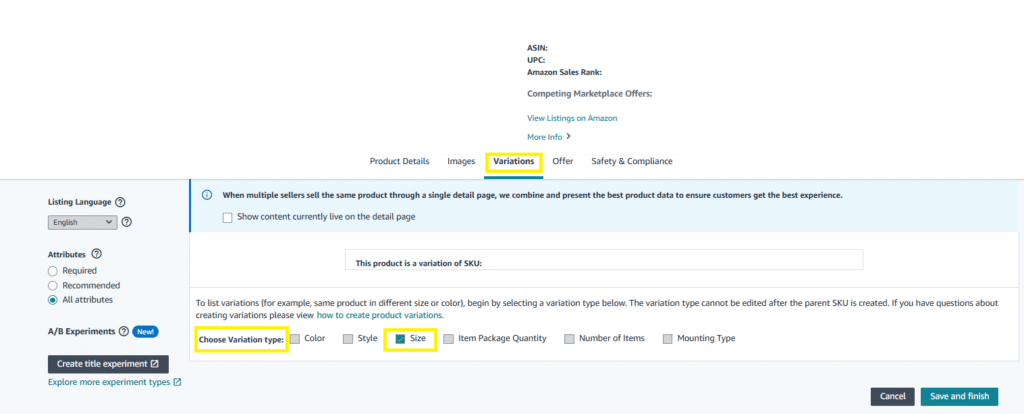The image size is (1024, 414).
Task: Click the blue info icon in banner
Action: tap(207, 195)
